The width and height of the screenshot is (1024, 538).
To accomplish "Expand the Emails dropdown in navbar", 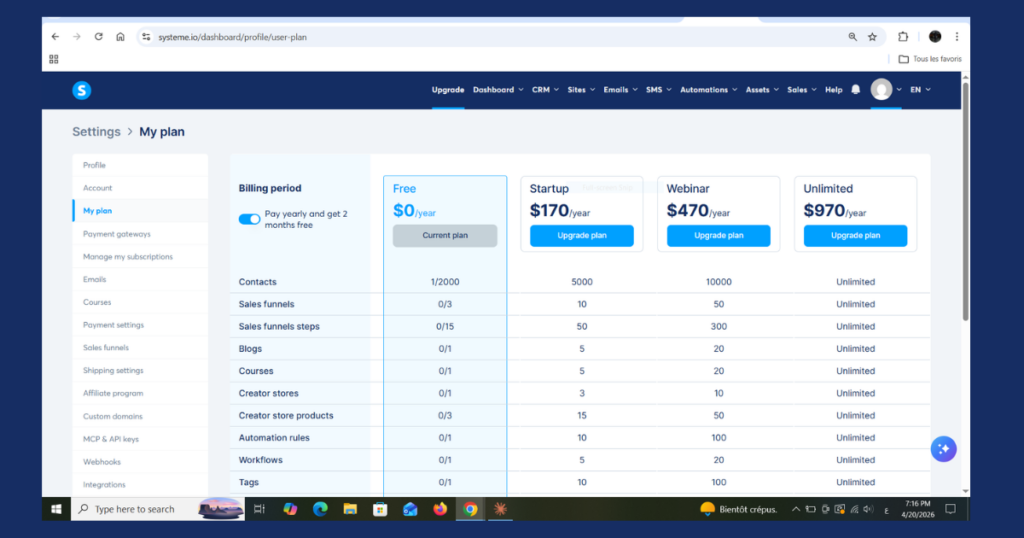I will coord(620,90).
